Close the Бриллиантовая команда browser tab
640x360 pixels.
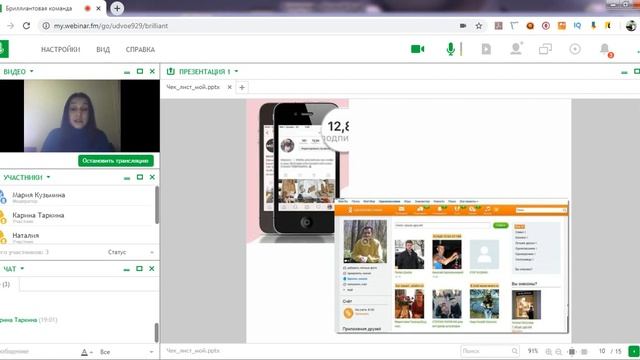click(98, 8)
